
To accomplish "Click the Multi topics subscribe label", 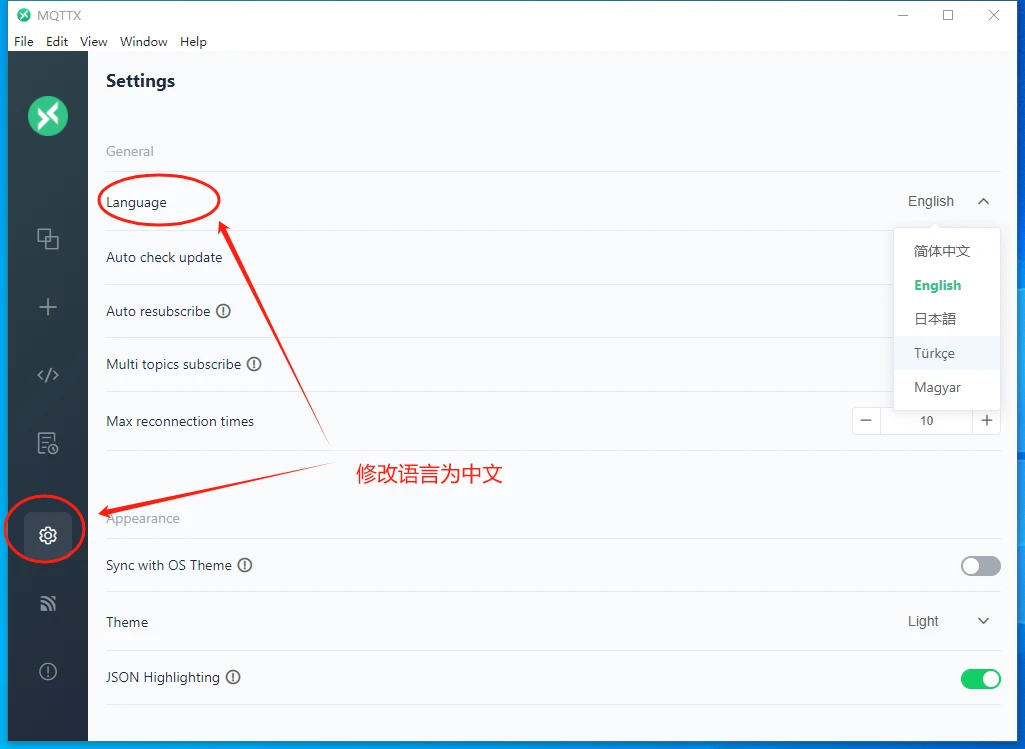I will 173,364.
